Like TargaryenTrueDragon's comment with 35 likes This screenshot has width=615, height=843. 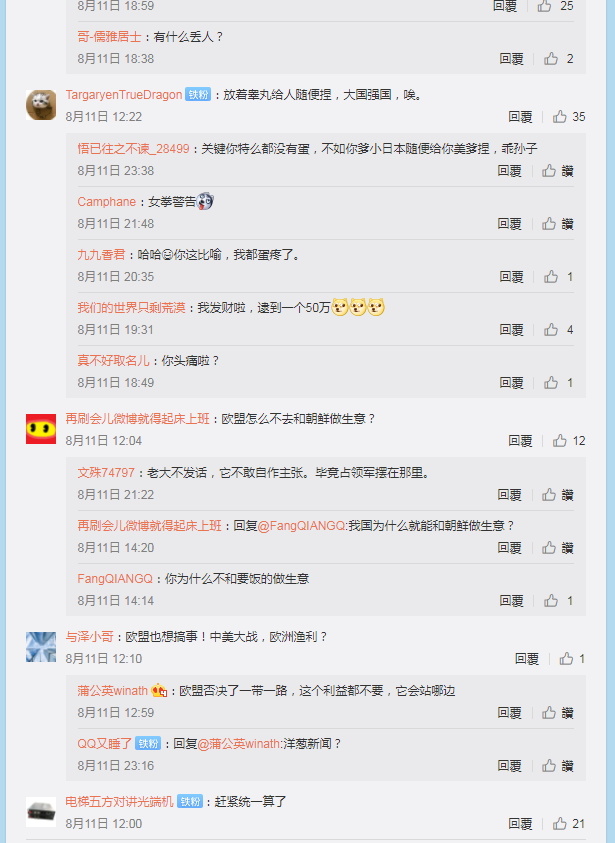coord(569,117)
